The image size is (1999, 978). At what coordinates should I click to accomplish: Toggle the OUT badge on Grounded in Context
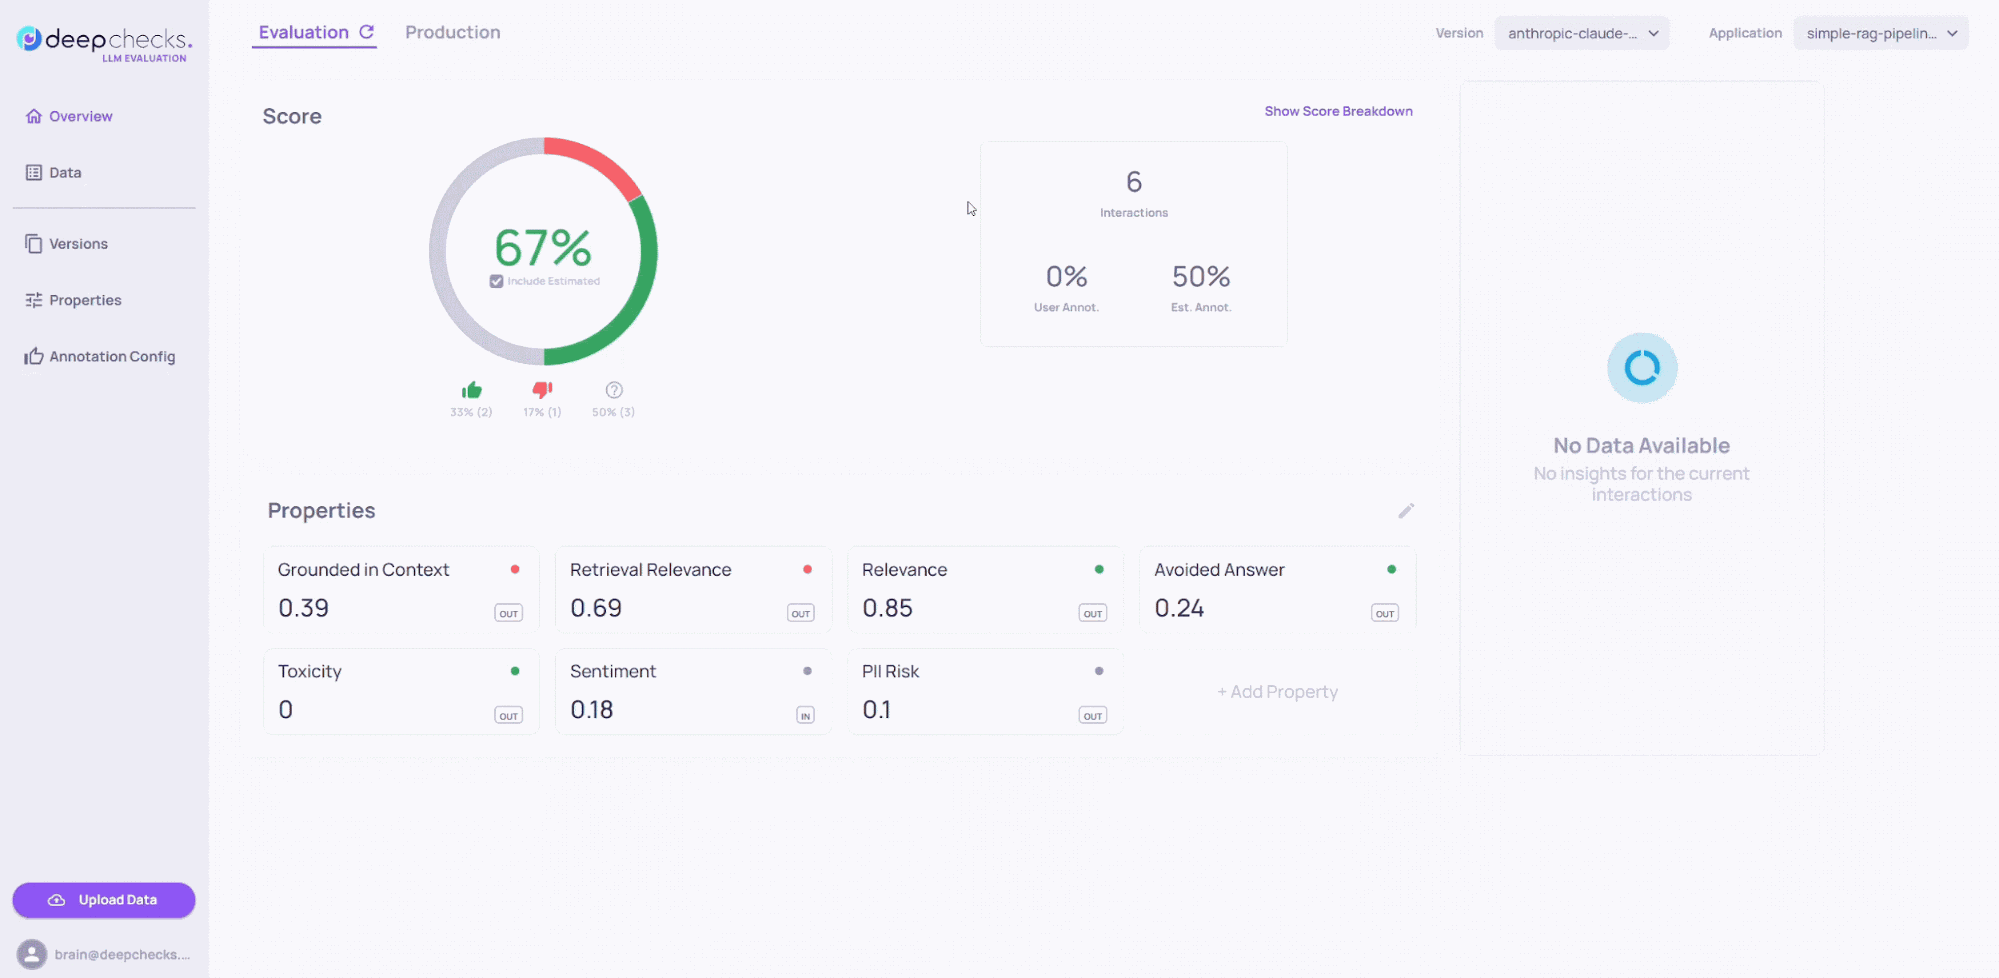[508, 613]
